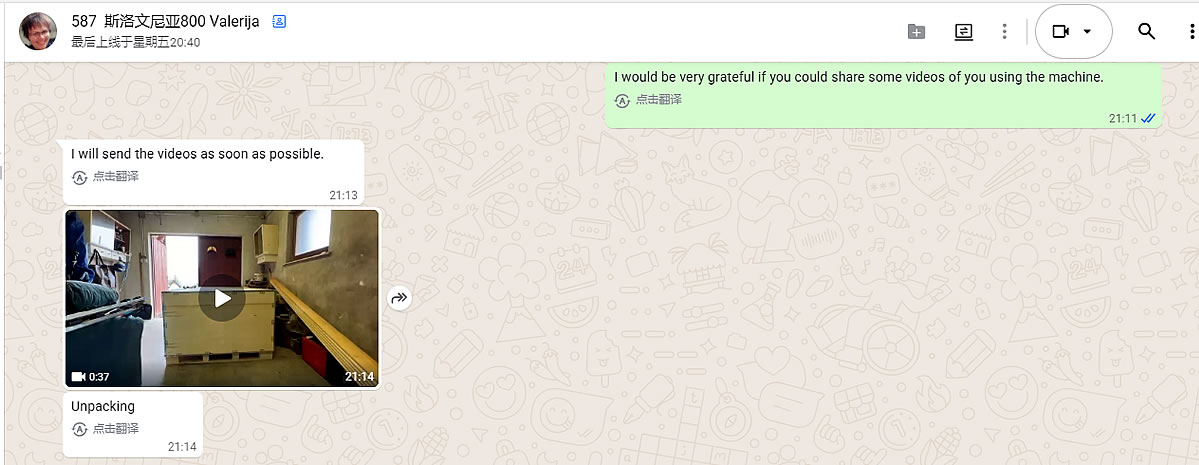Screen dimensions: 1199x465
Task: Click the video camera duration icon on thumbnail
Action: [x=78, y=376]
